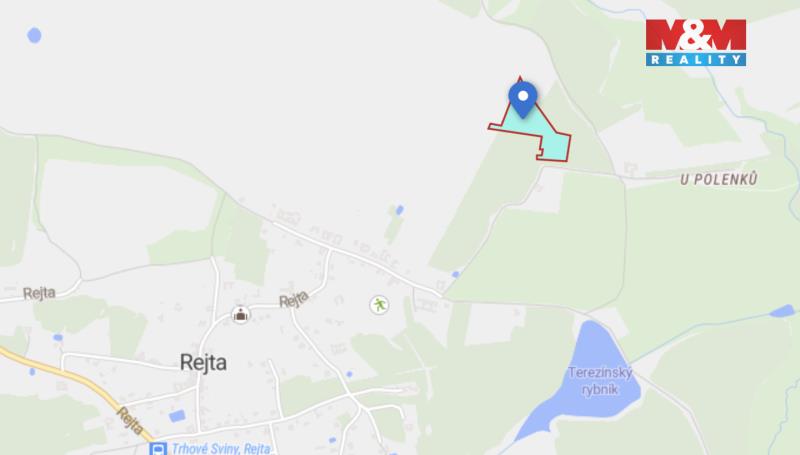Click the small pond in top-left corner

(x=34, y=35)
